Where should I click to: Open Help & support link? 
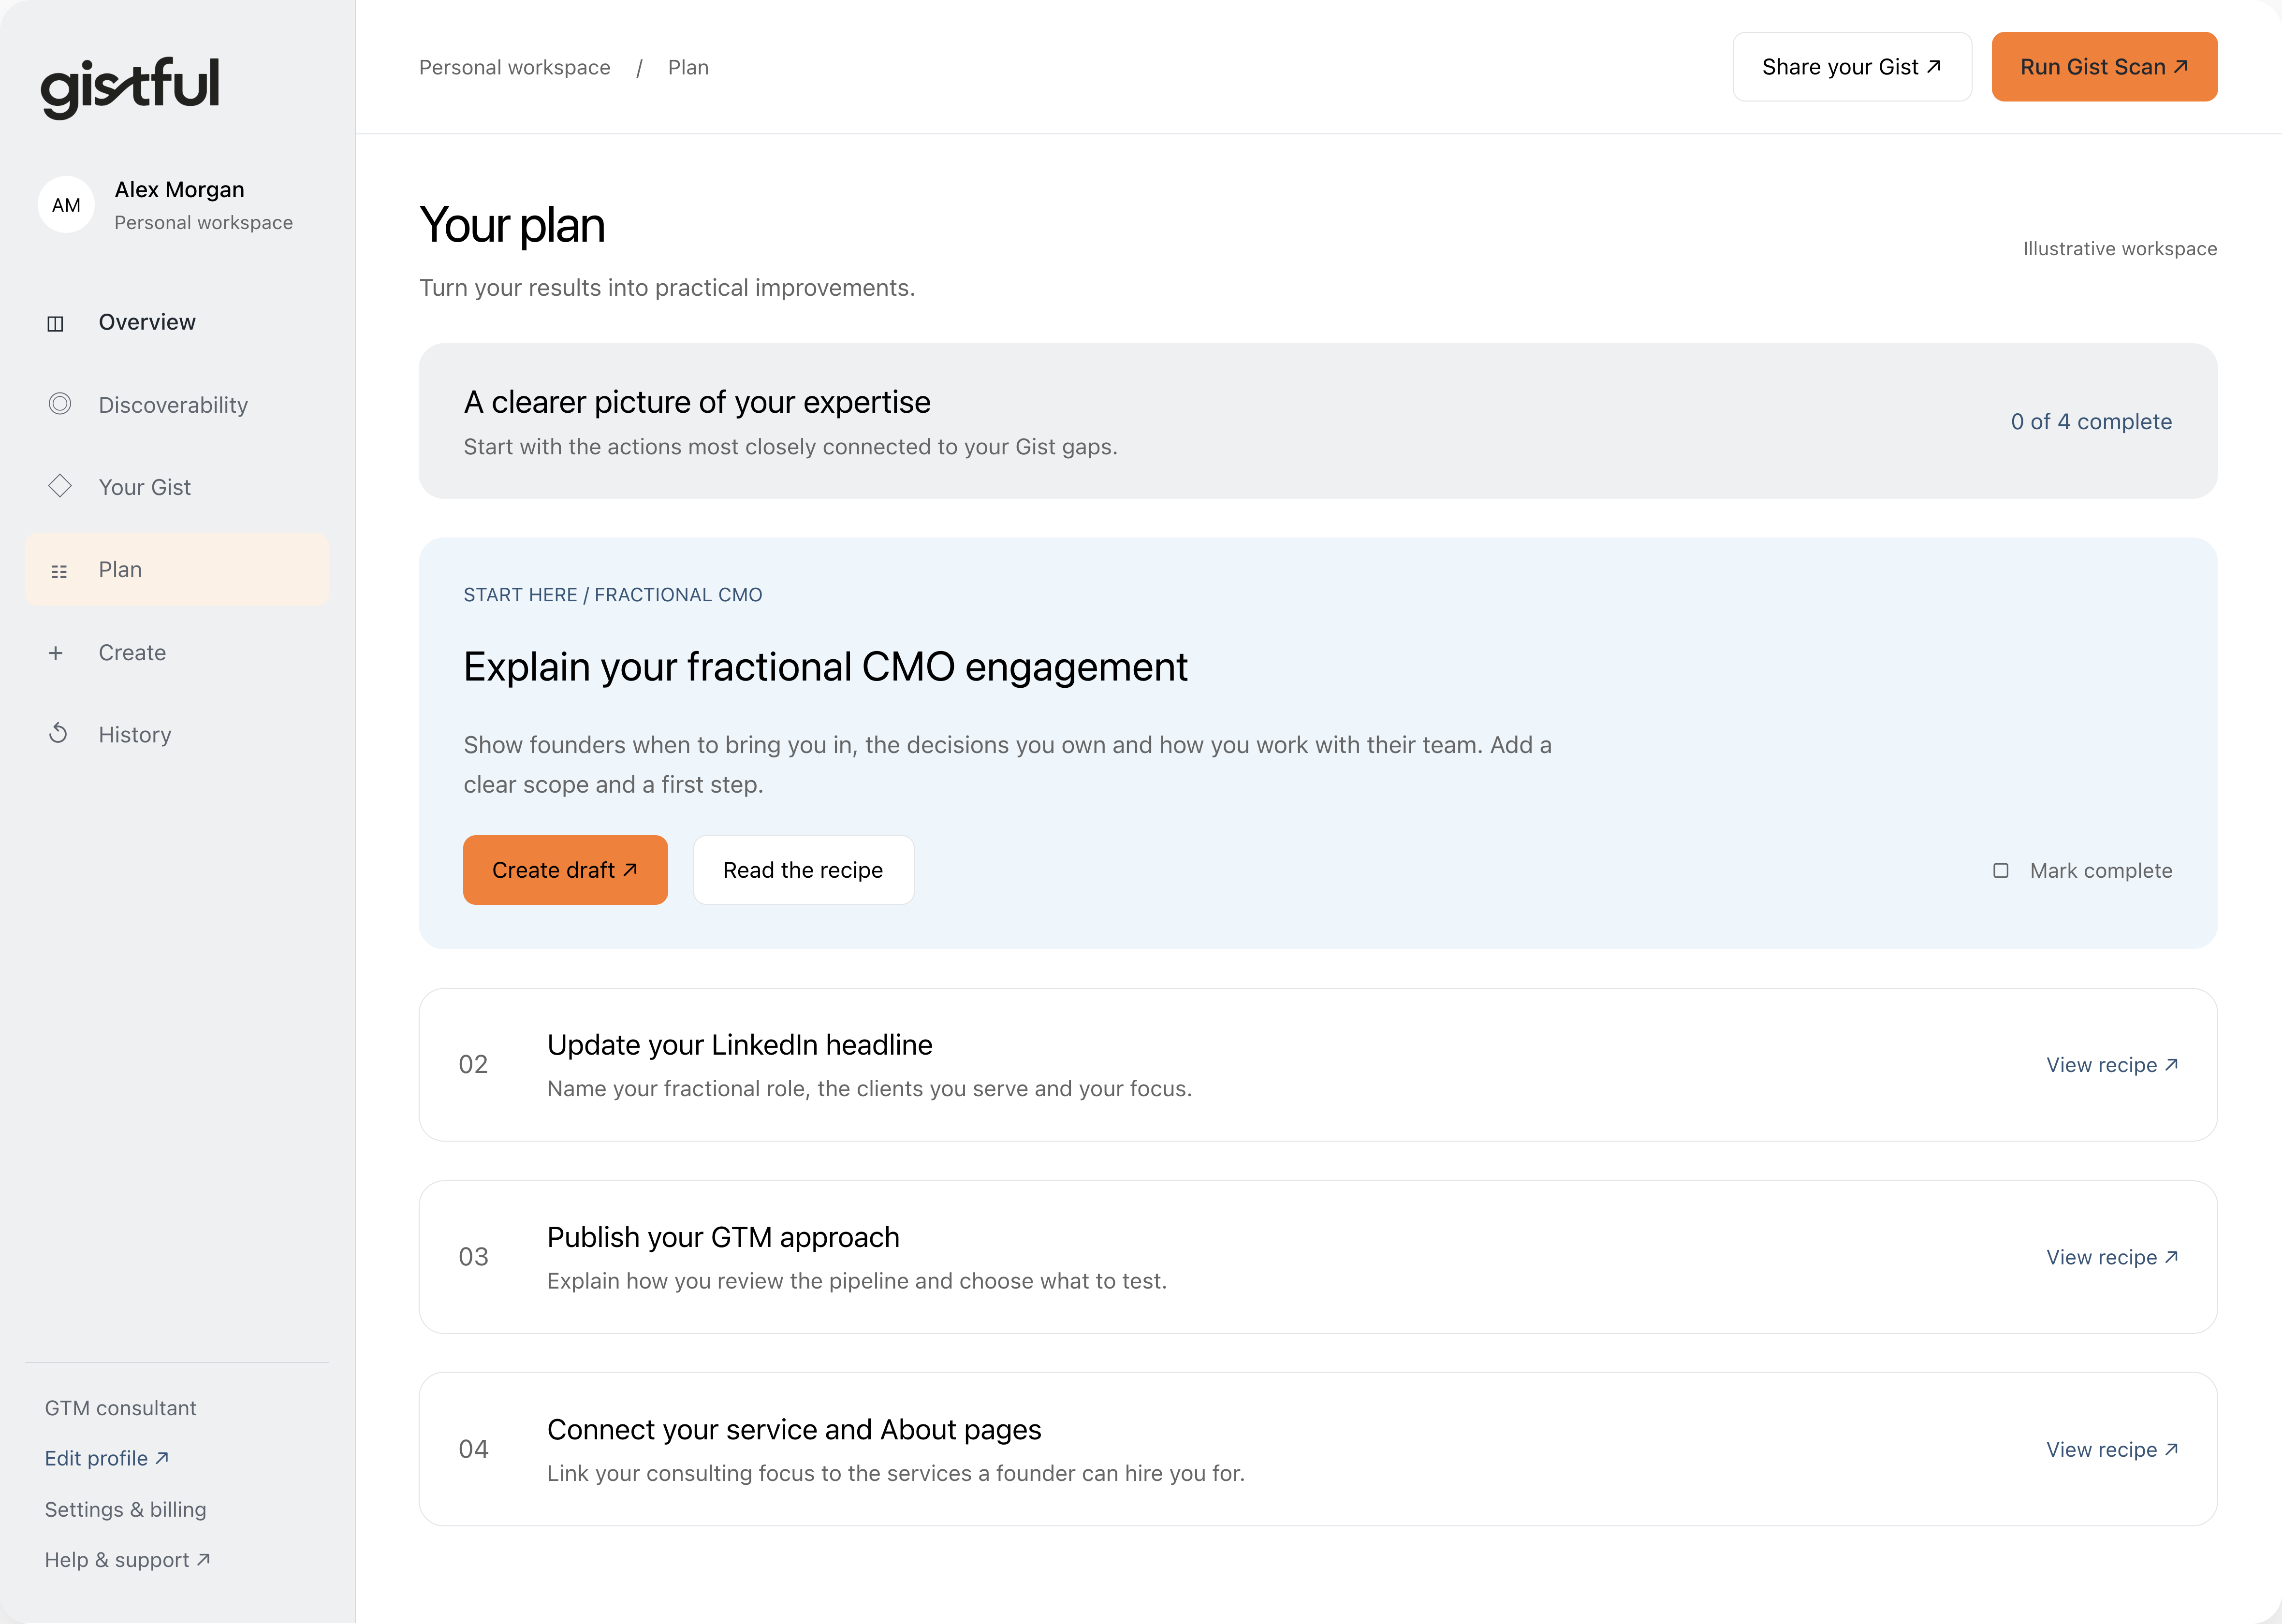tap(128, 1560)
